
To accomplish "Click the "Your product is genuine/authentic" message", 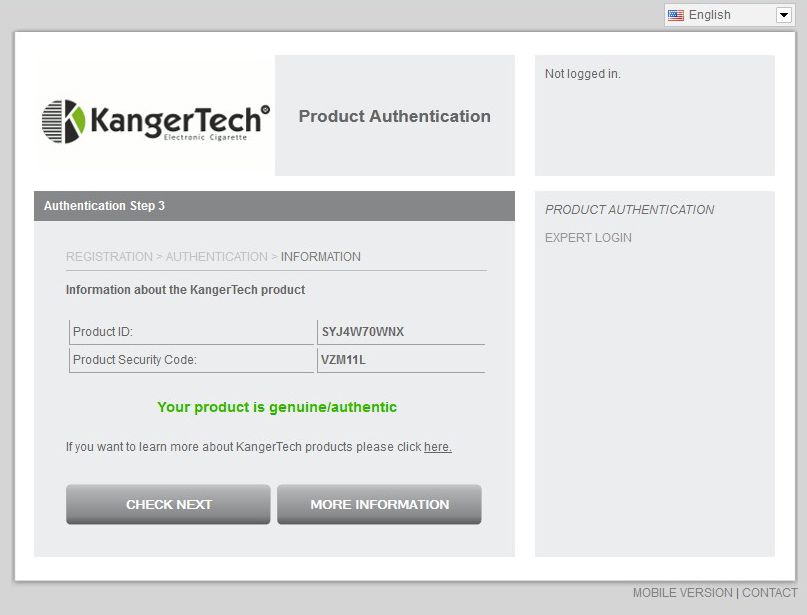I will click(x=277, y=407).
